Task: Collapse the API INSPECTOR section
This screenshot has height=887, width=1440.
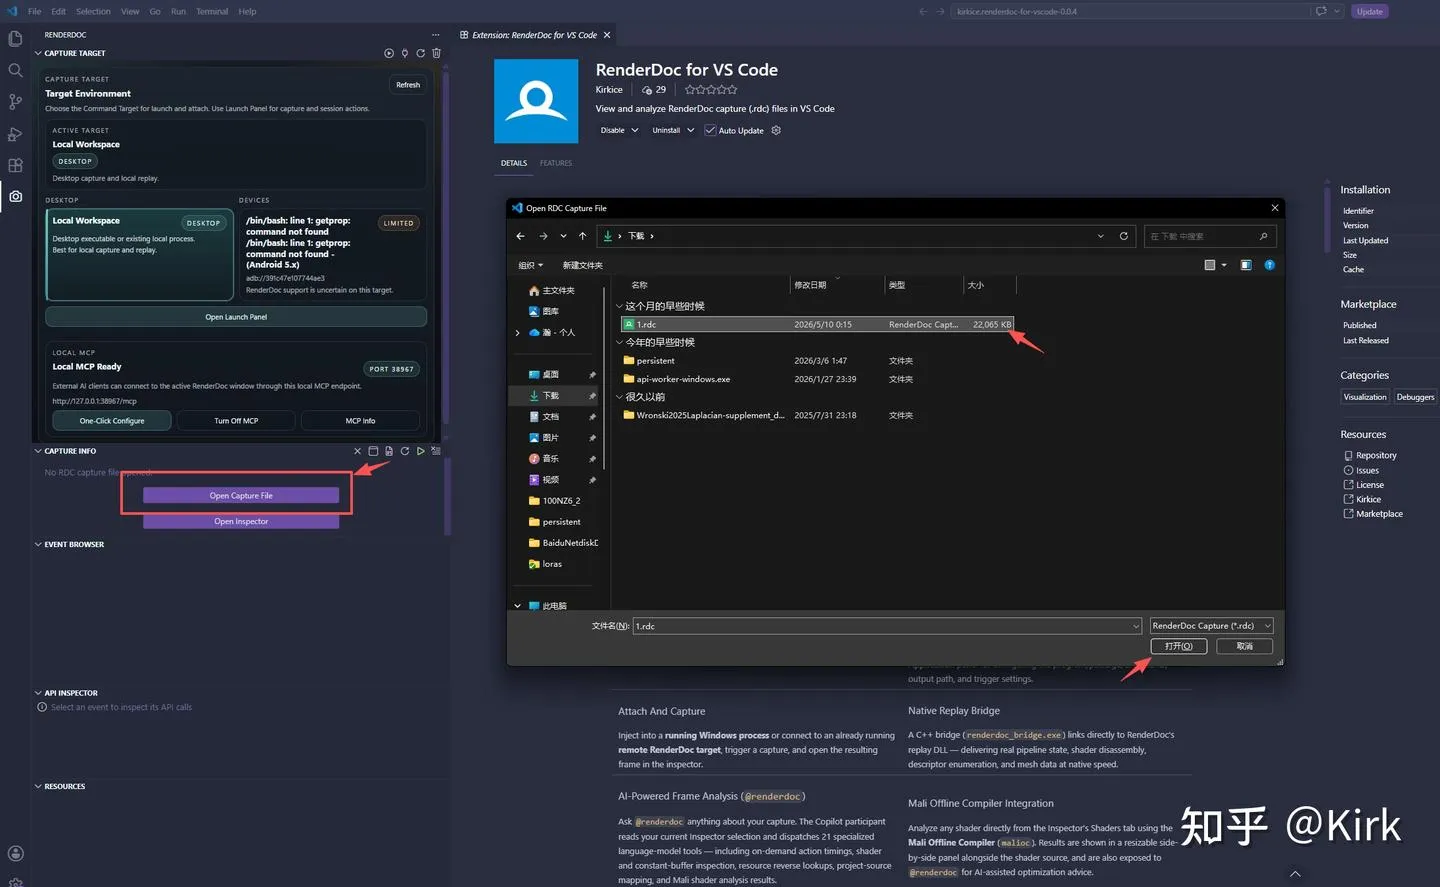Action: click(x=38, y=692)
